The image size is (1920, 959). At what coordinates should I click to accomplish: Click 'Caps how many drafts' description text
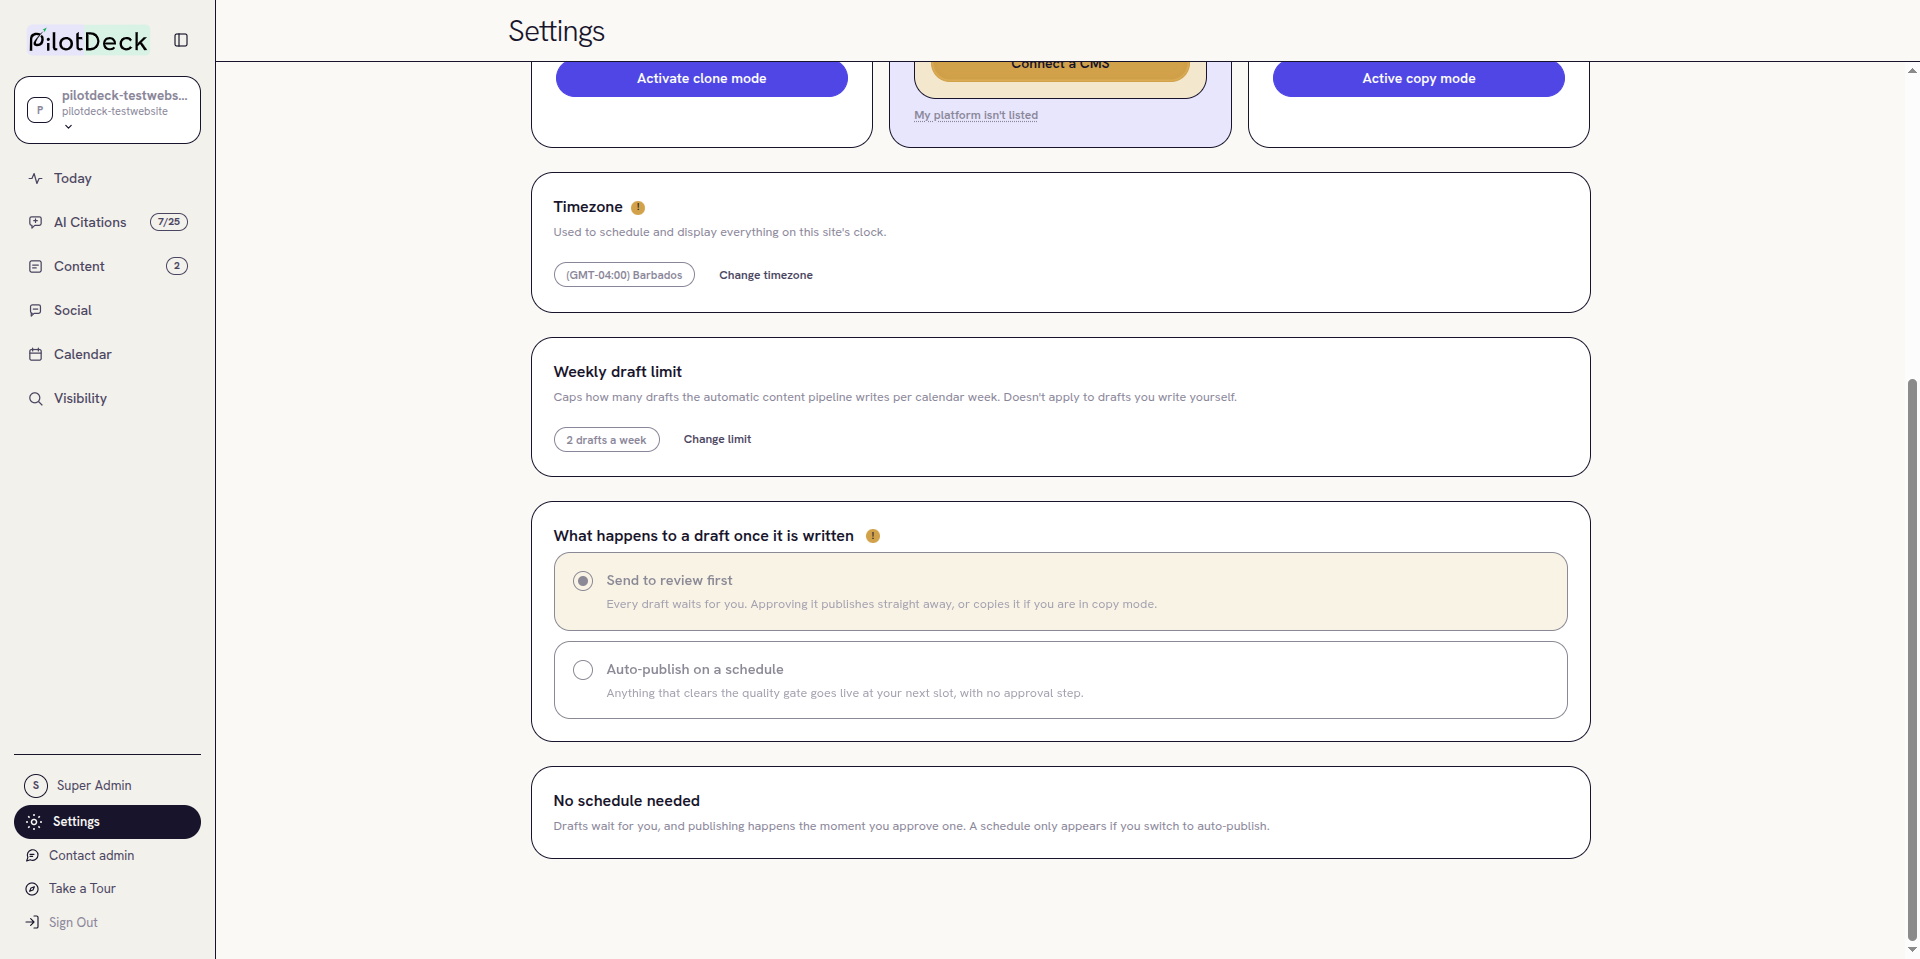click(895, 397)
